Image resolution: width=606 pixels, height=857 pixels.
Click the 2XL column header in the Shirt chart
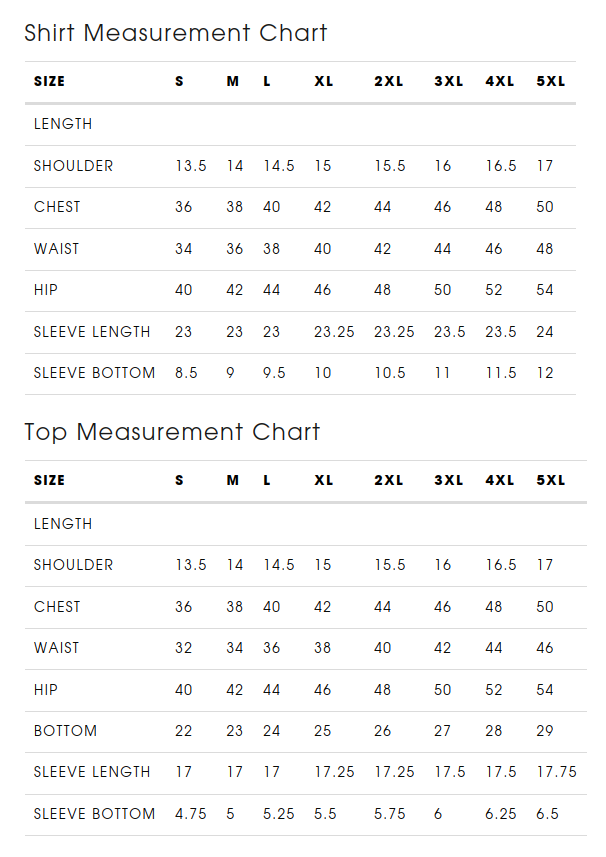coord(388,81)
